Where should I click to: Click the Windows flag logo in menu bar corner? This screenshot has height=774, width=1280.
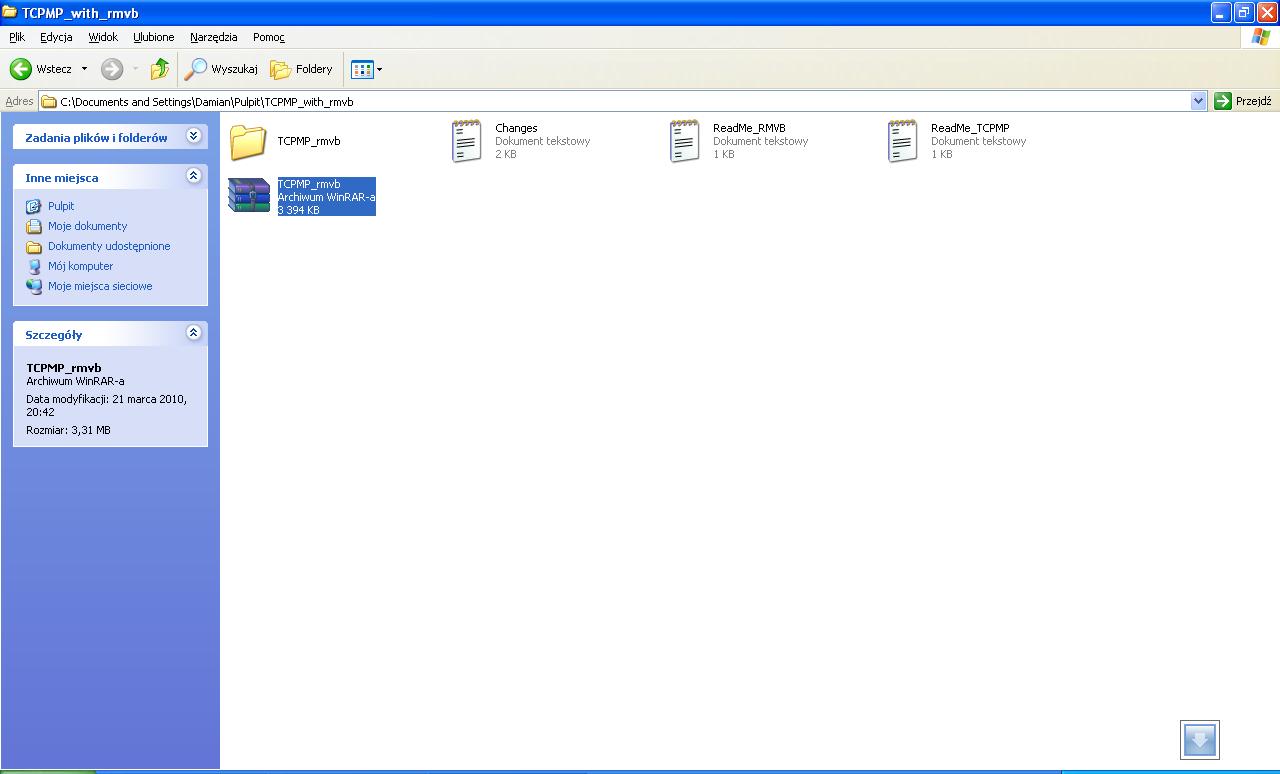(x=1261, y=37)
